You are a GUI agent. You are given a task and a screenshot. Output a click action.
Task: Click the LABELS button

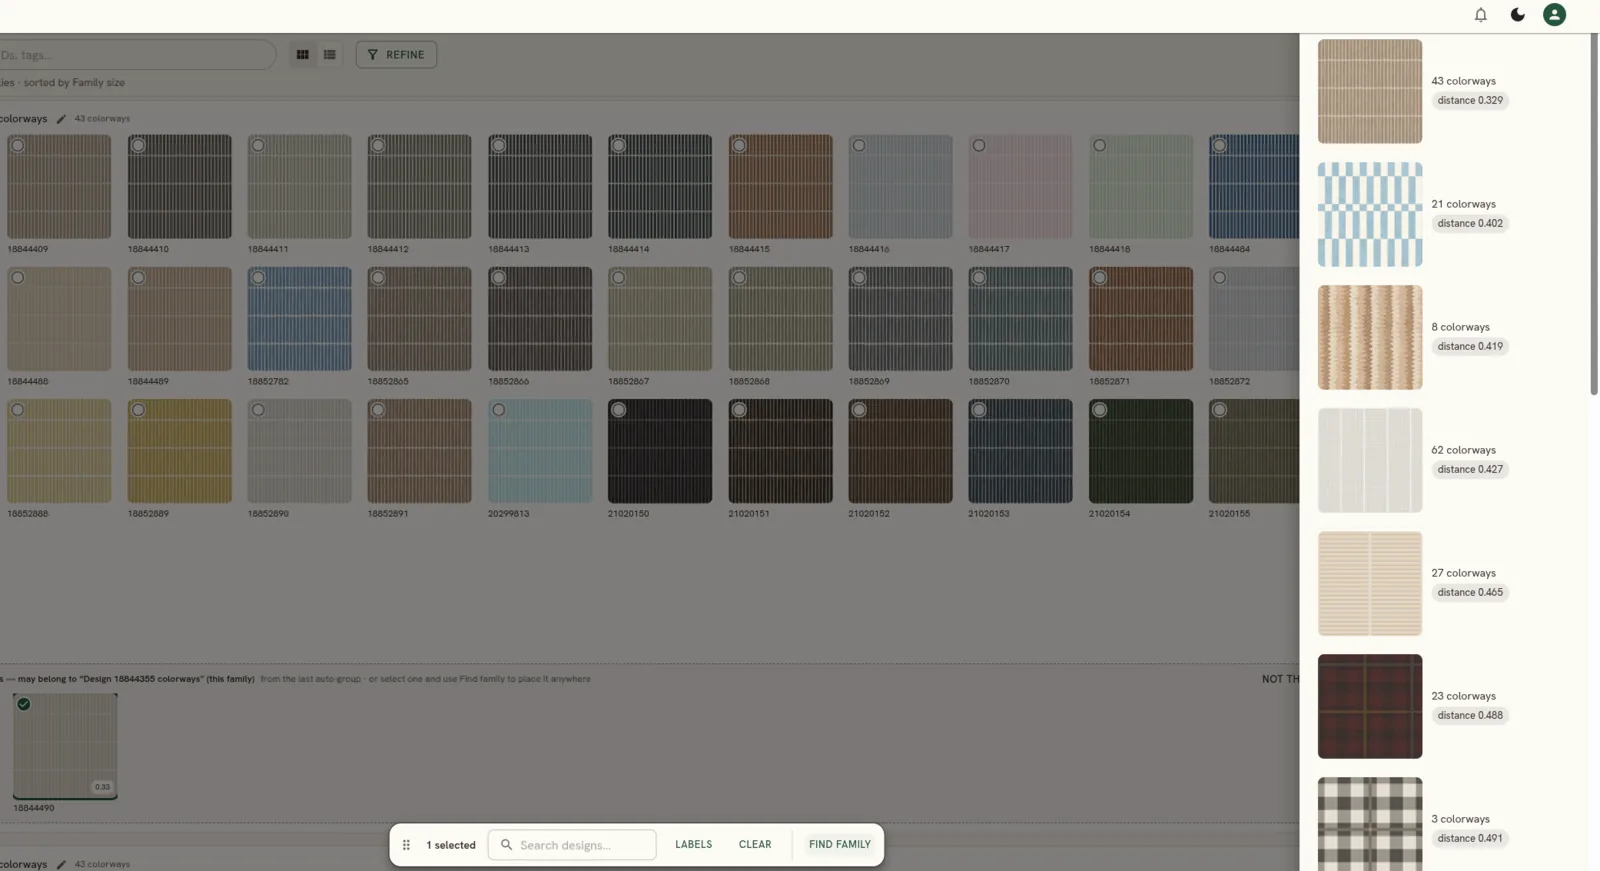694,845
